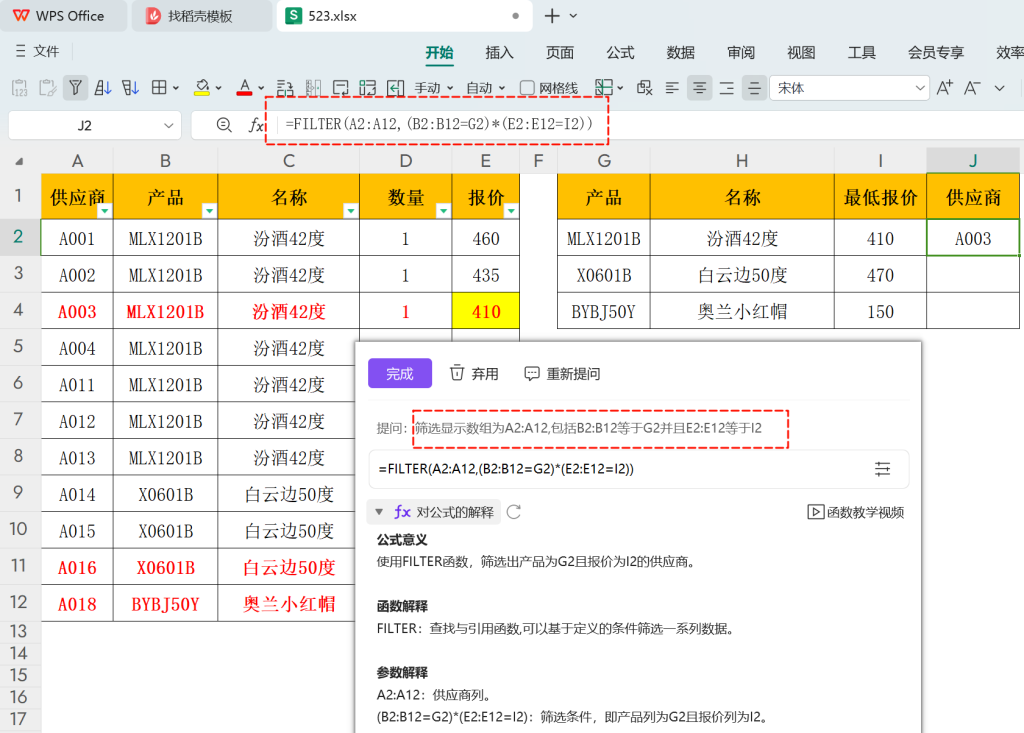Open the 文件 menu
The width and height of the screenshot is (1024, 733).
click(x=37, y=51)
